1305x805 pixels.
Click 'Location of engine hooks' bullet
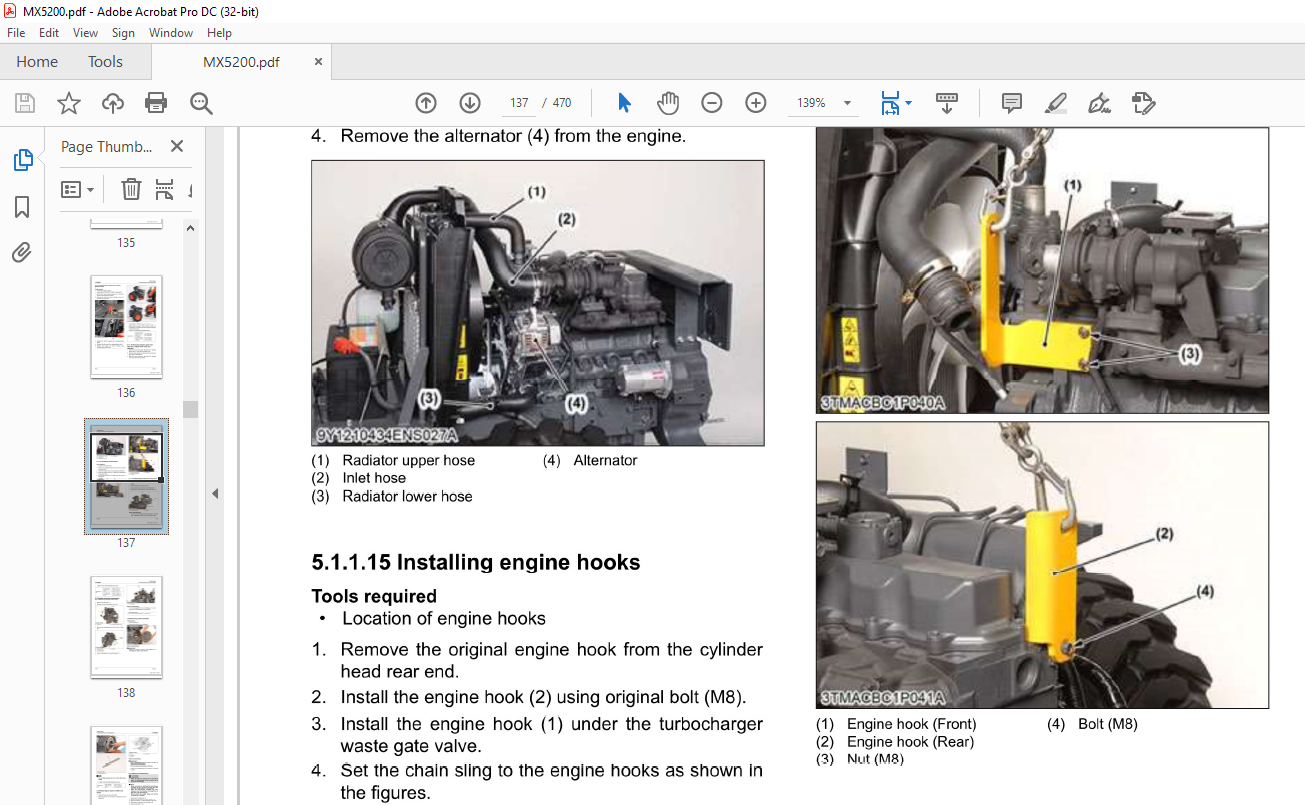(444, 618)
